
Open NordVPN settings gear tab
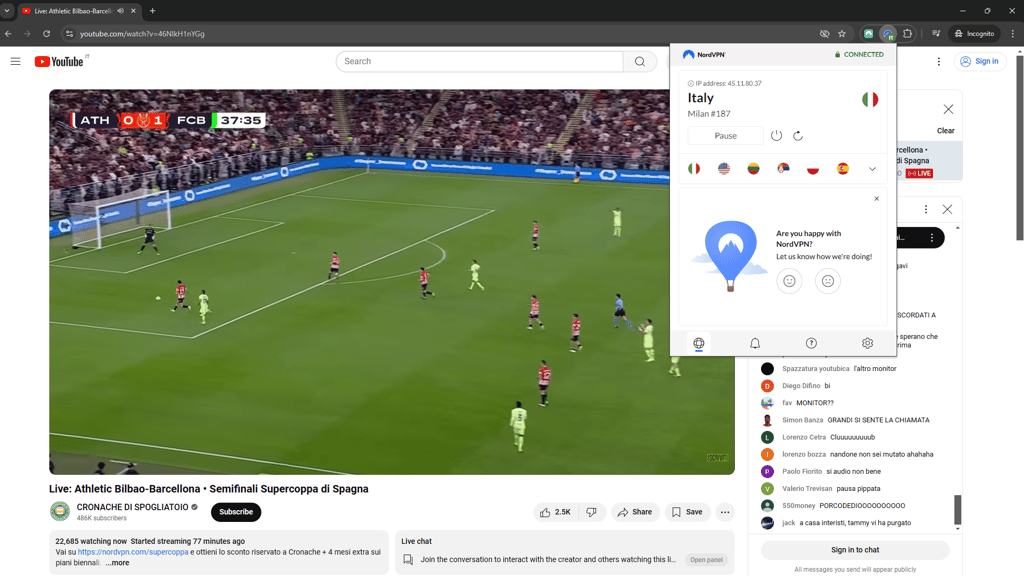click(x=867, y=343)
